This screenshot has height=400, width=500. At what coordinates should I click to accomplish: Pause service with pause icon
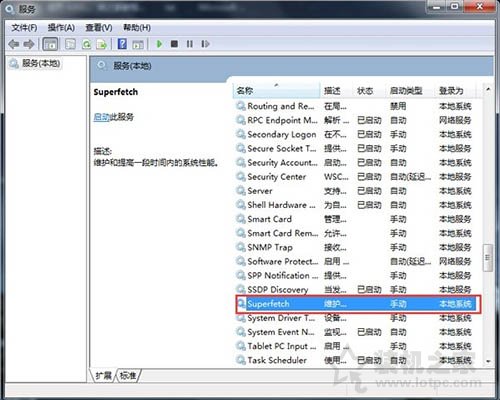190,44
